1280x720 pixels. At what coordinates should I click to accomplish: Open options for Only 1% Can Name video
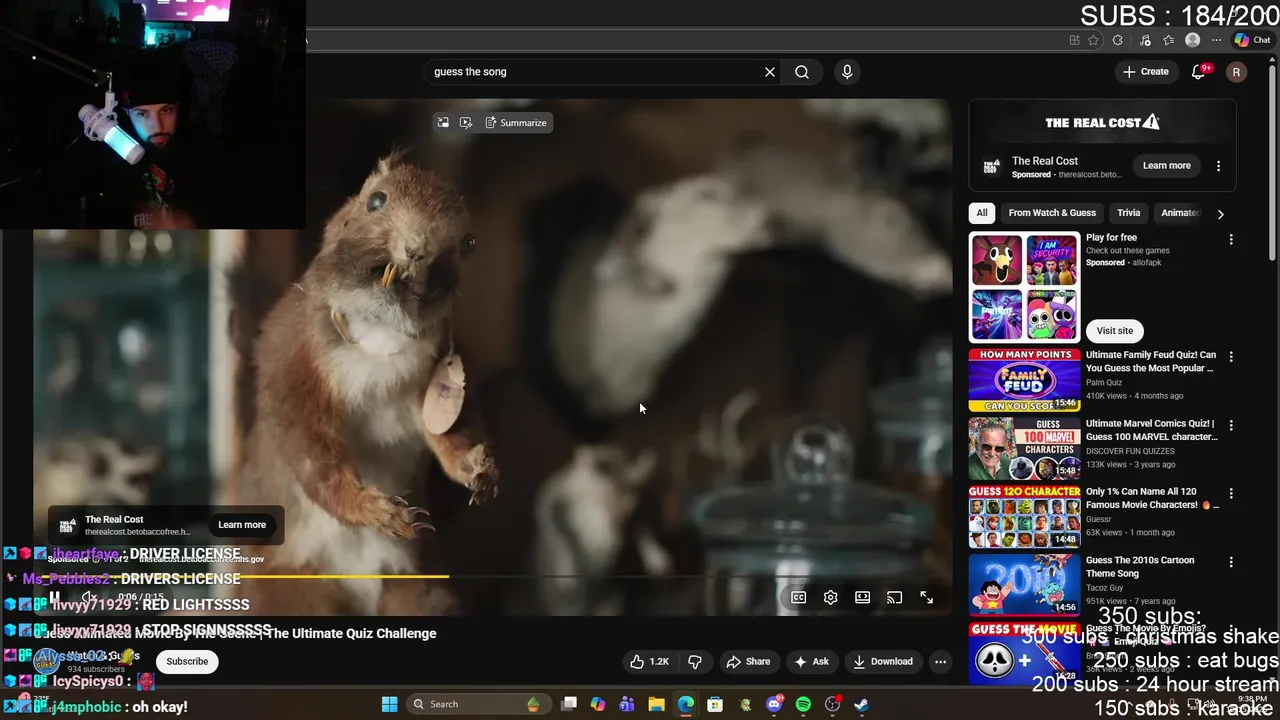pyautogui.click(x=1231, y=494)
